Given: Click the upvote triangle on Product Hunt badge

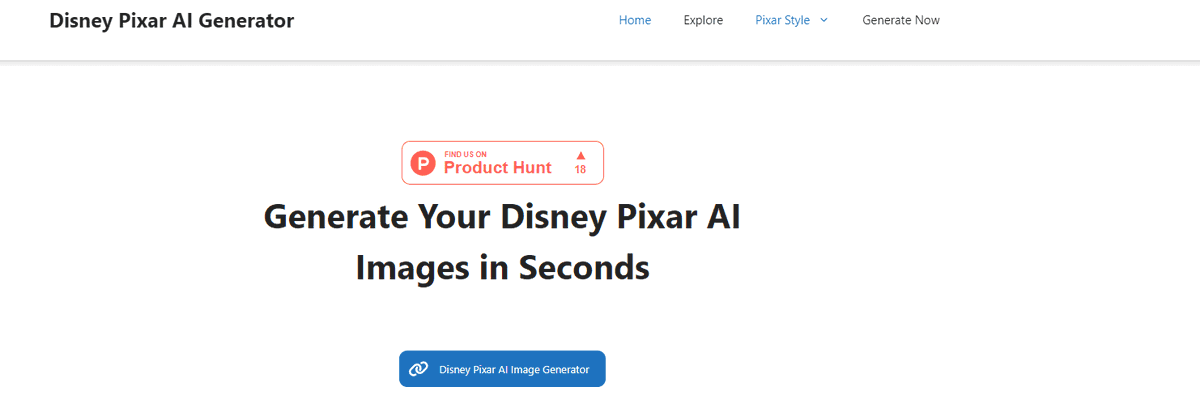Looking at the screenshot, I should 580,155.
